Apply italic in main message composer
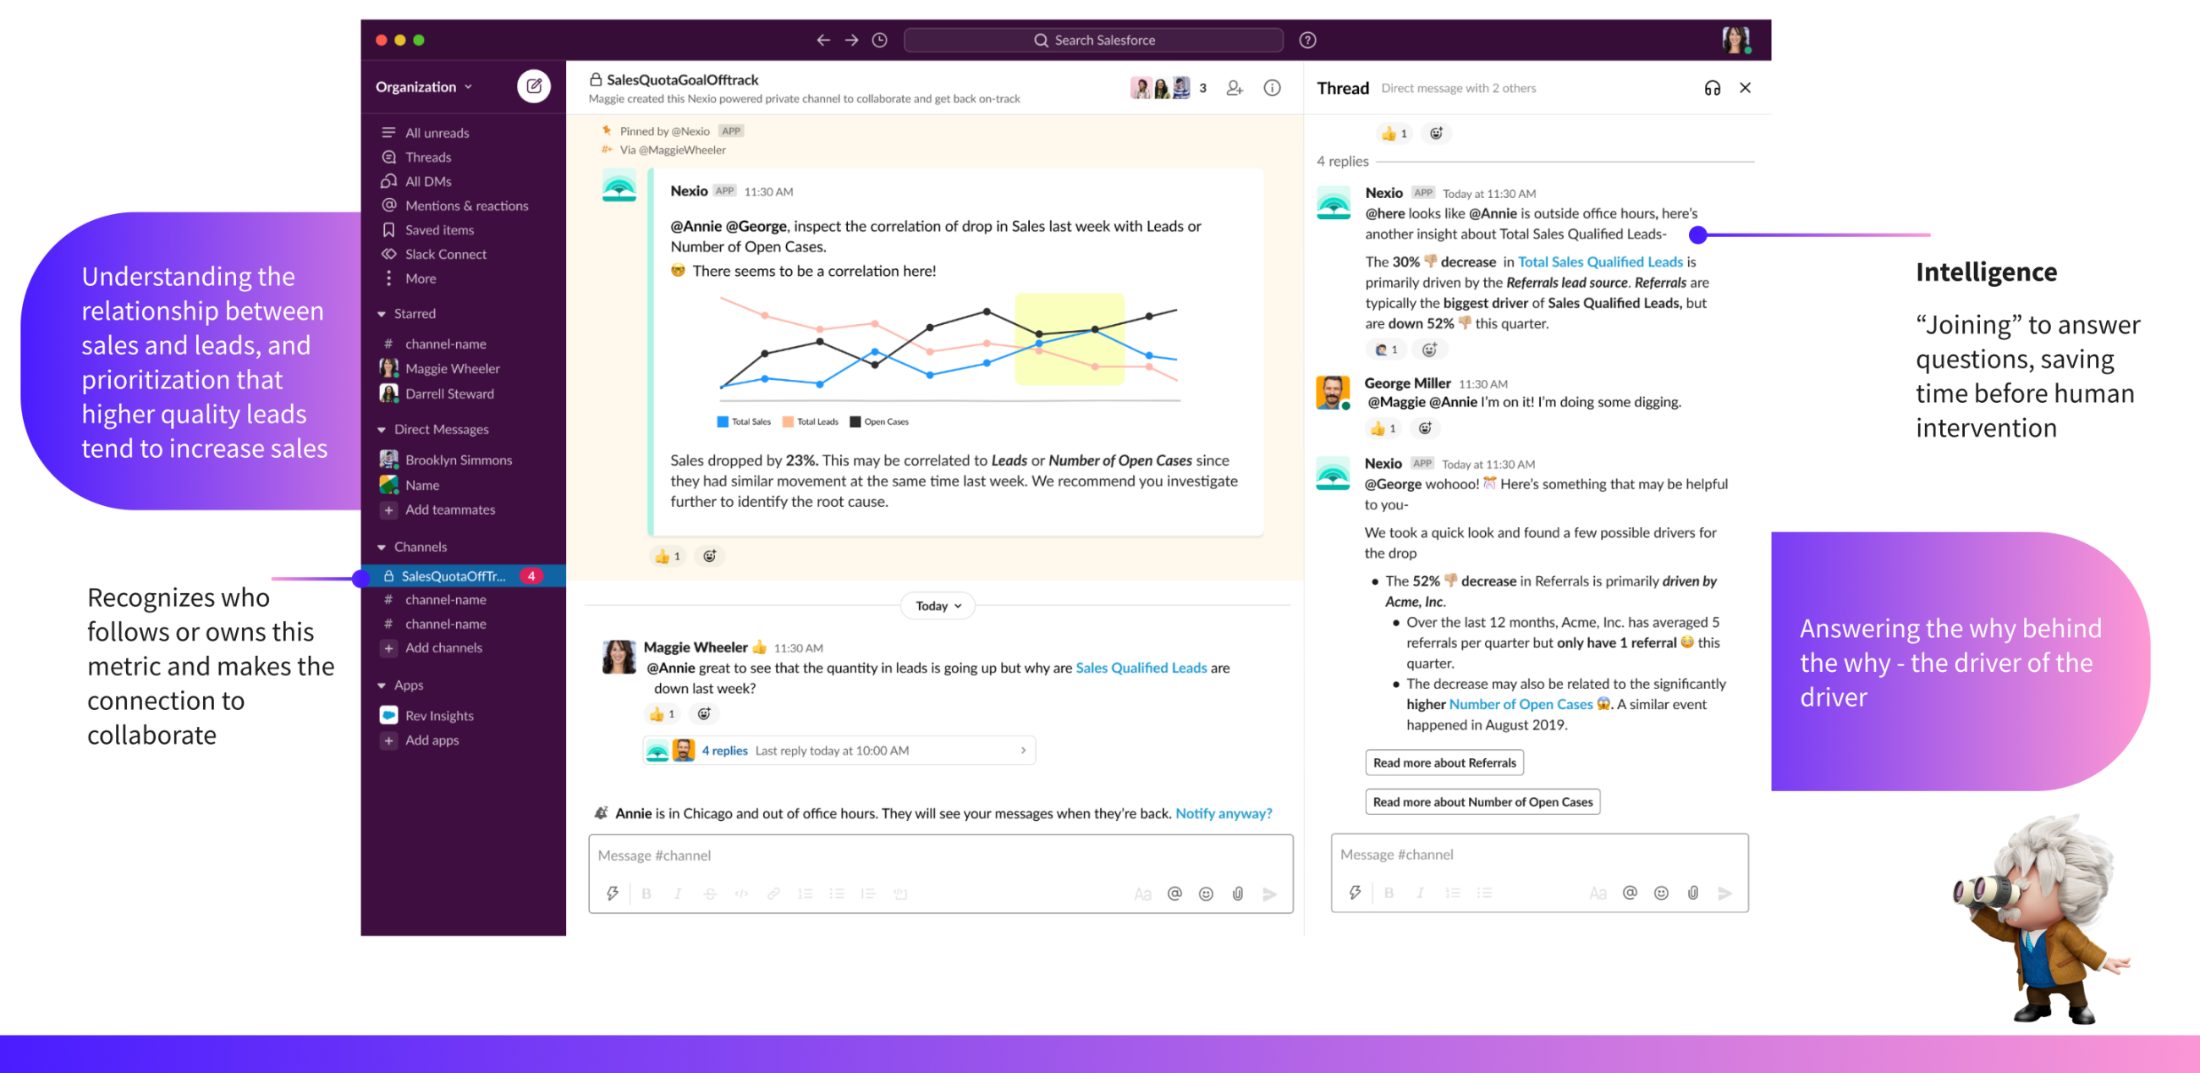Viewport: 2200px width, 1073px height. [x=677, y=894]
